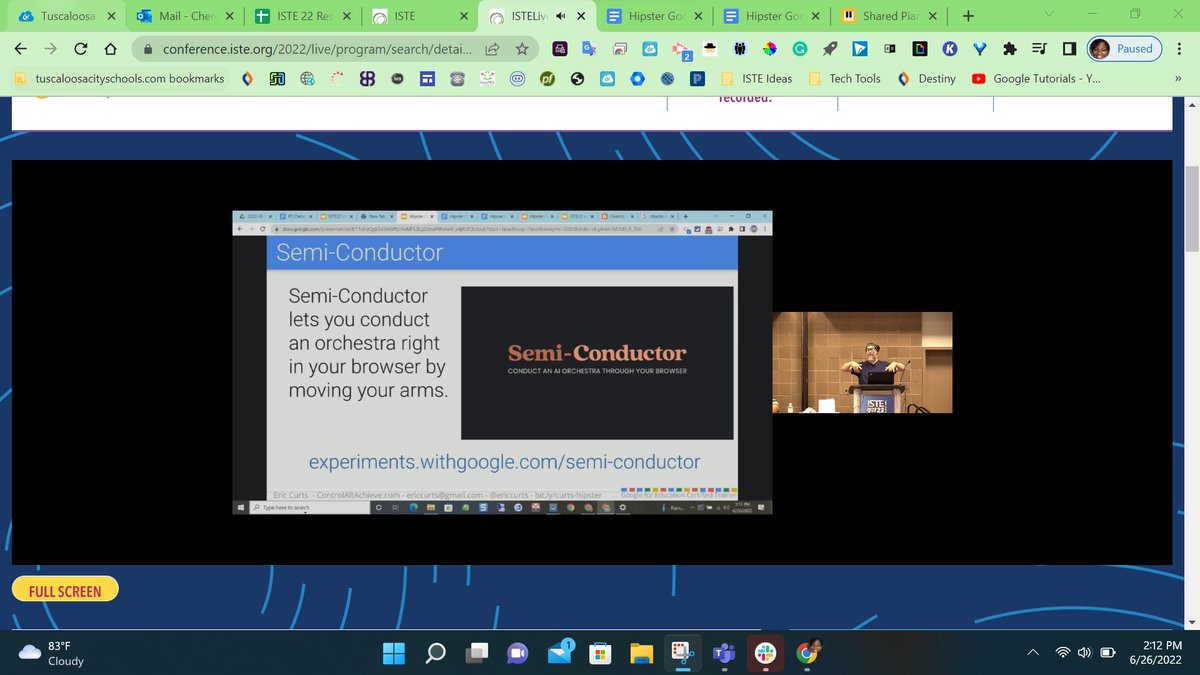This screenshot has height=675, width=1200.
Task: Mute the ISTELive tab audio icon
Action: click(560, 16)
